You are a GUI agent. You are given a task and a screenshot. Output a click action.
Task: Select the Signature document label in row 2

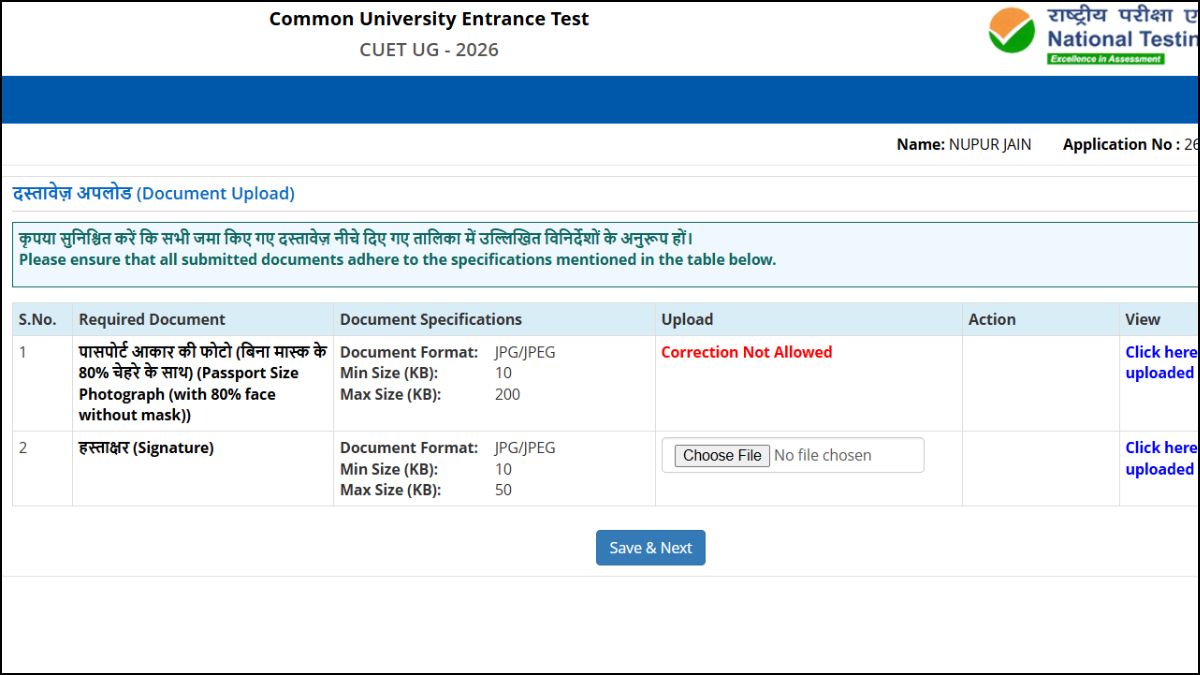(x=146, y=448)
